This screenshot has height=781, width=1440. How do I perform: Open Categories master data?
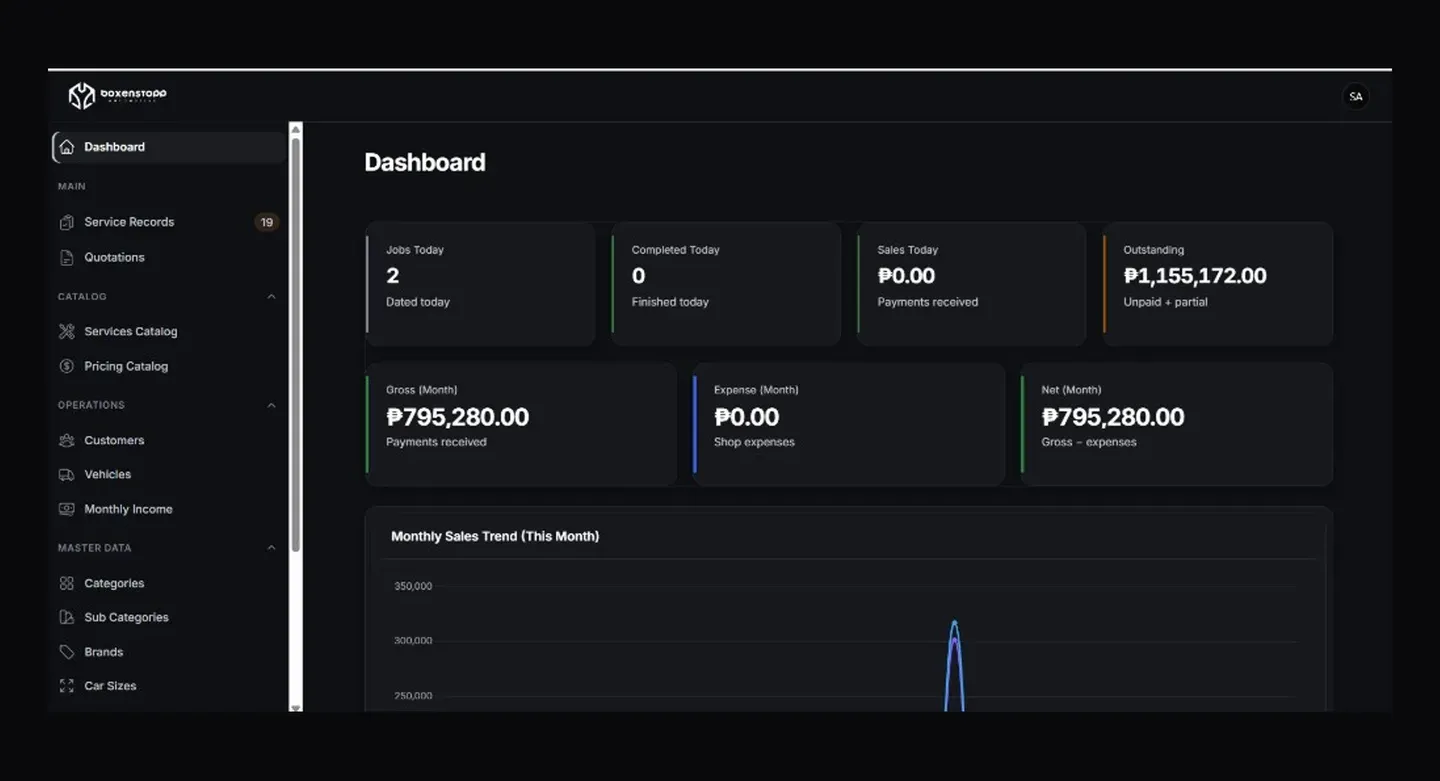(x=169, y=583)
